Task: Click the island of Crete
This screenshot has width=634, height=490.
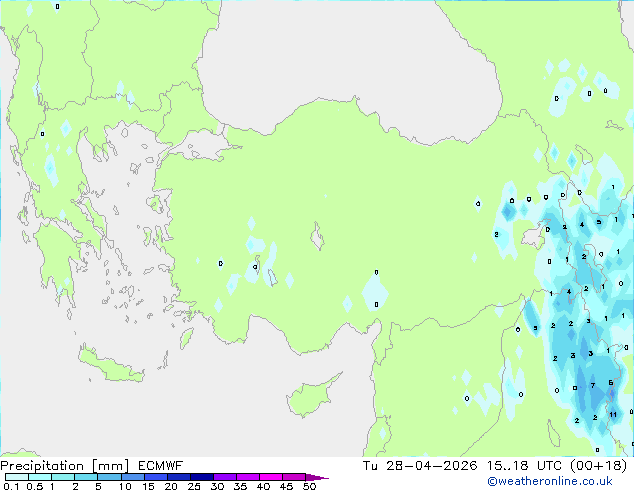Action: [x=110, y=366]
